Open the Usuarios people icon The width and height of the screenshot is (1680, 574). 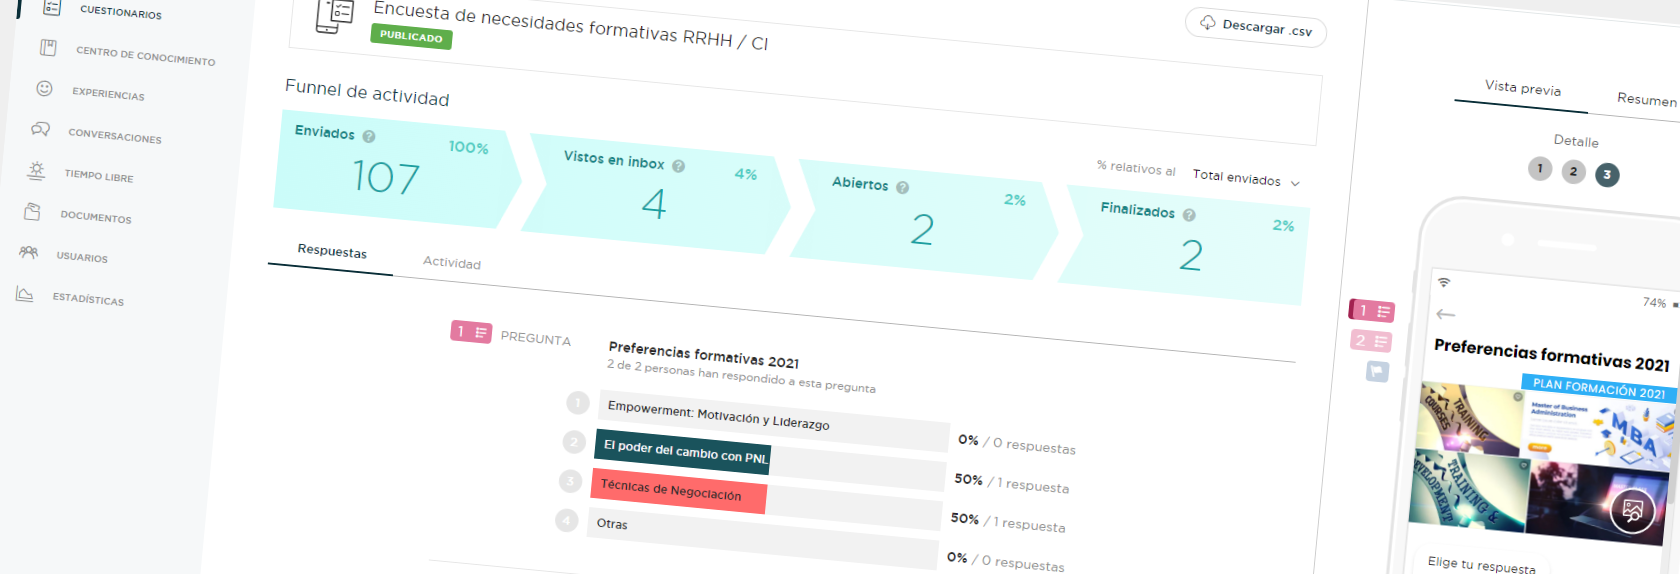[x=28, y=252]
